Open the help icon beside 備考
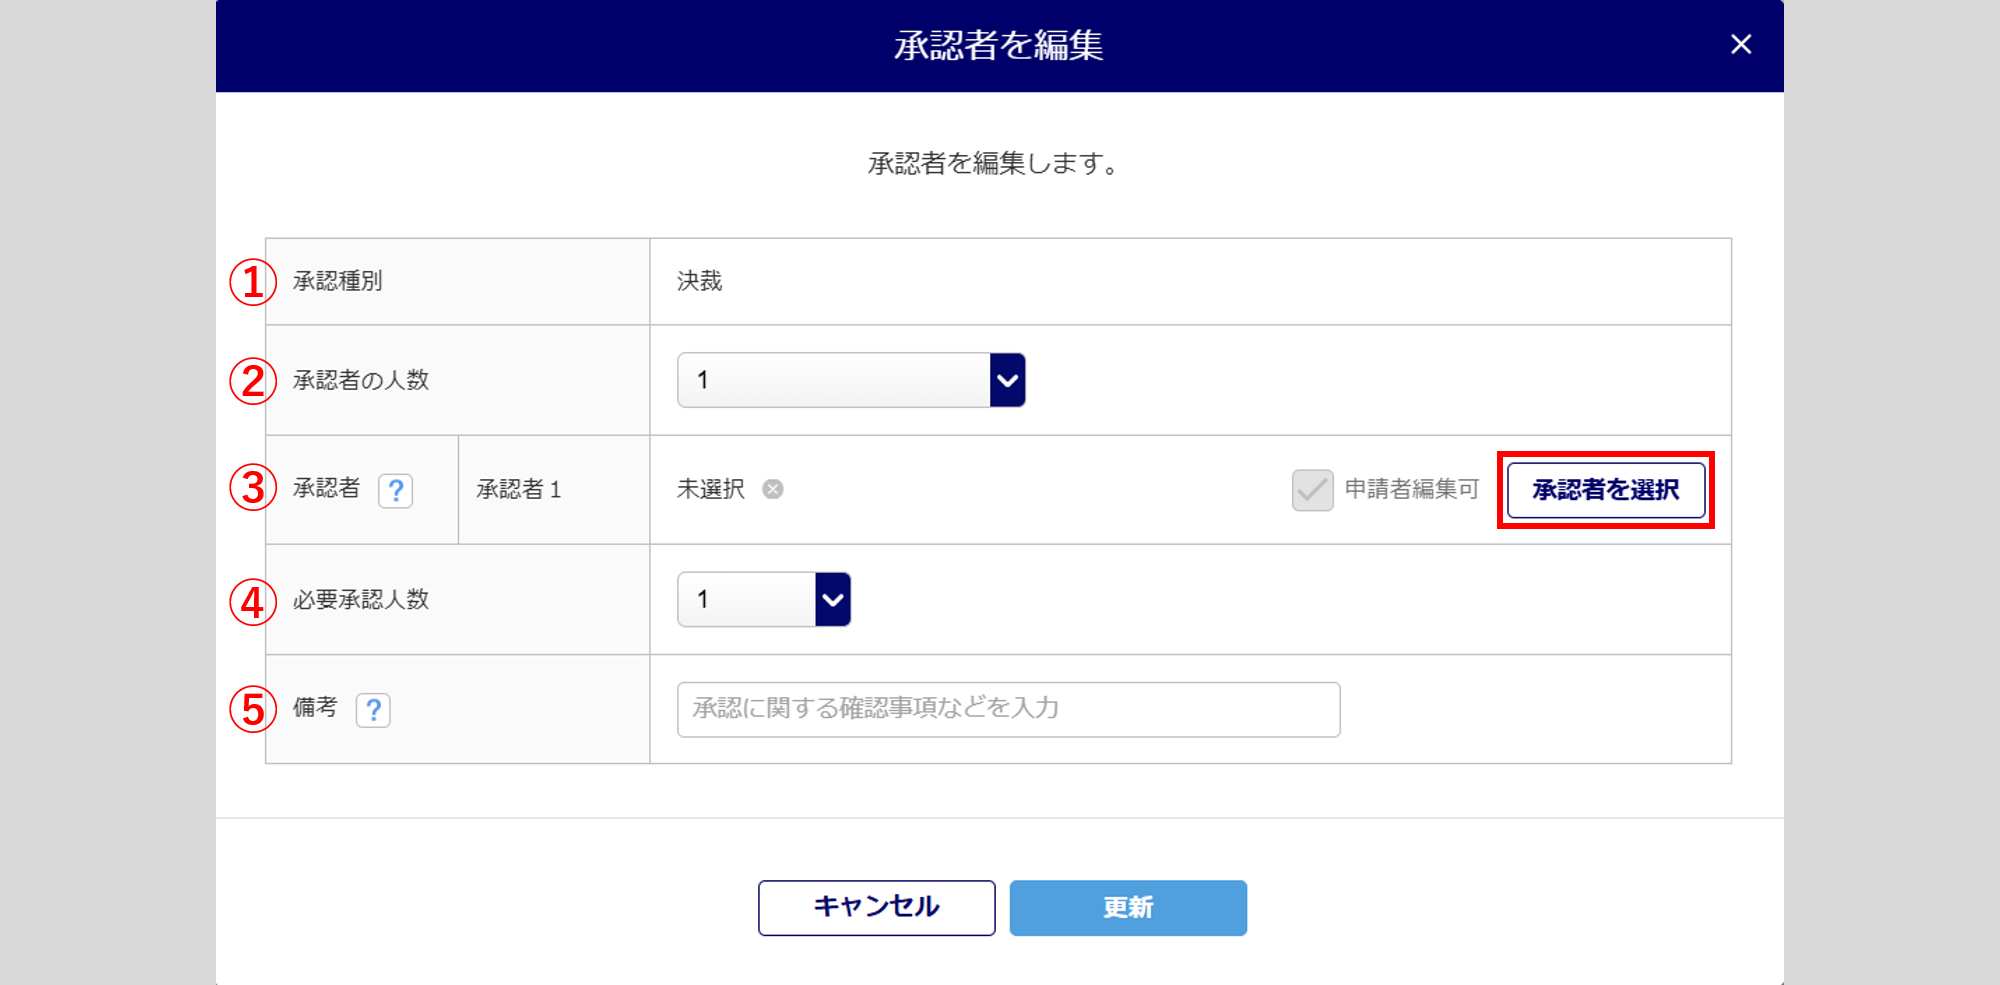This screenshot has width=2000, height=985. coord(373,710)
